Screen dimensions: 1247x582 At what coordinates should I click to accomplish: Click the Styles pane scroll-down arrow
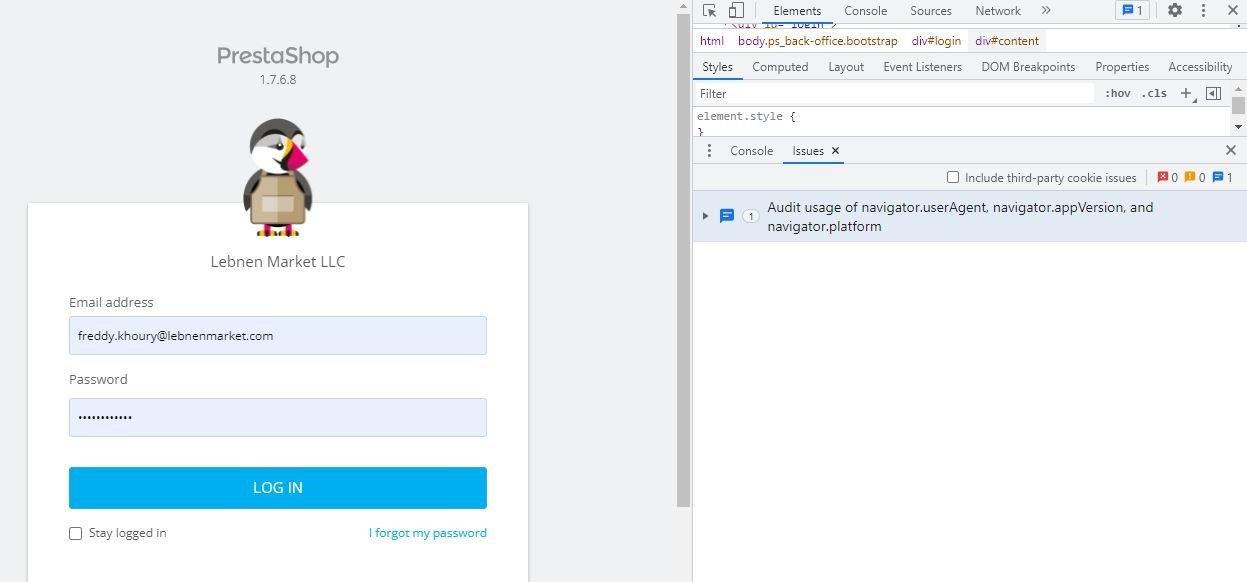[1238, 128]
